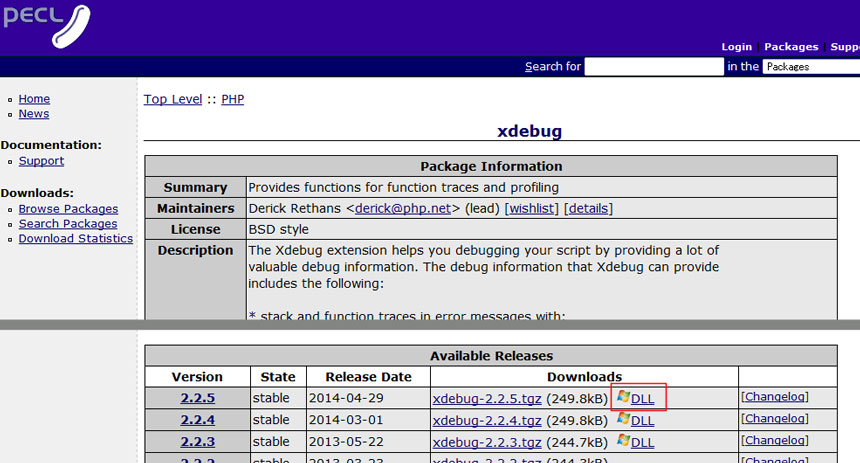Download xdebug-2.2.4.tgz
Screen dimensions: 860x463
487,421
